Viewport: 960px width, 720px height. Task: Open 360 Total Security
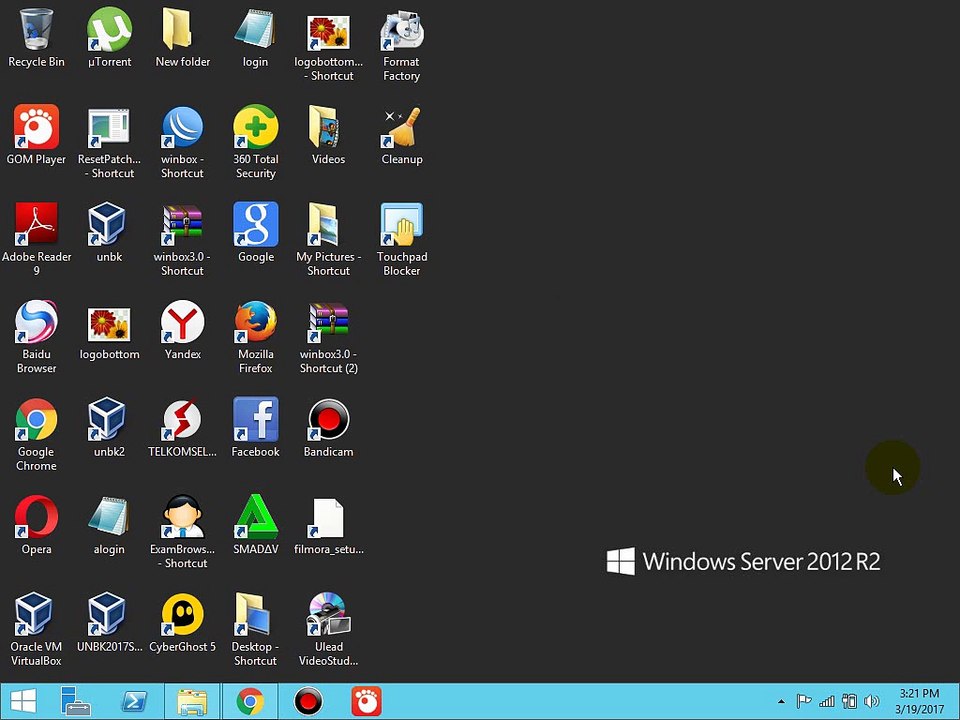pos(255,141)
